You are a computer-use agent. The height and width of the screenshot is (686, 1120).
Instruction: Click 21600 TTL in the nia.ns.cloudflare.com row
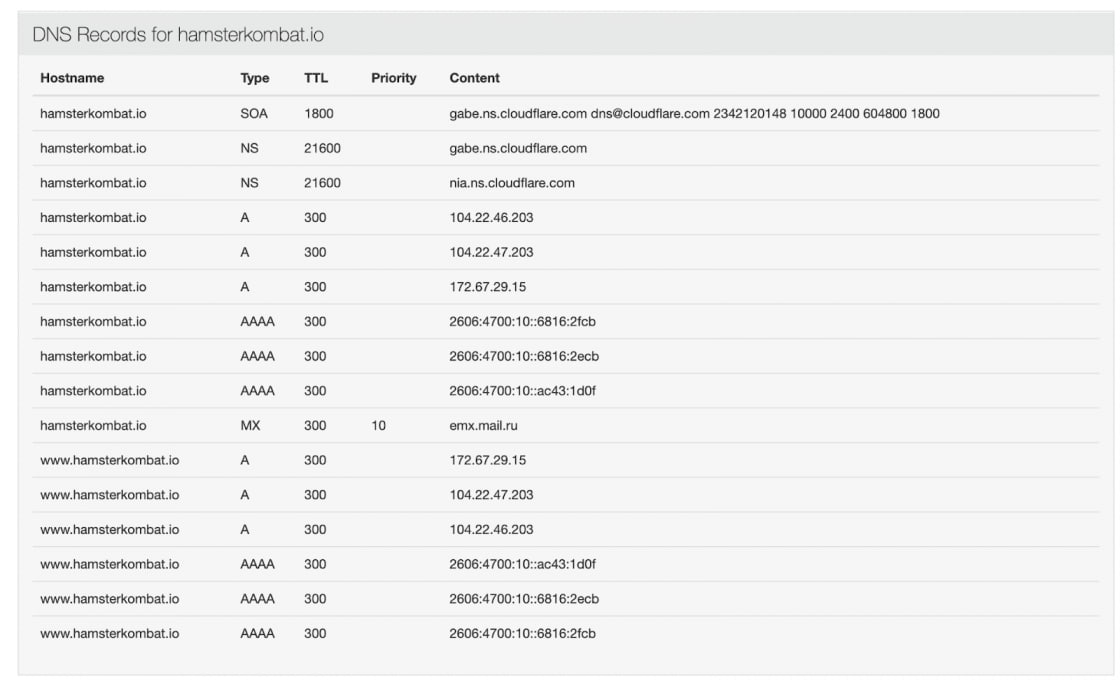tap(322, 182)
